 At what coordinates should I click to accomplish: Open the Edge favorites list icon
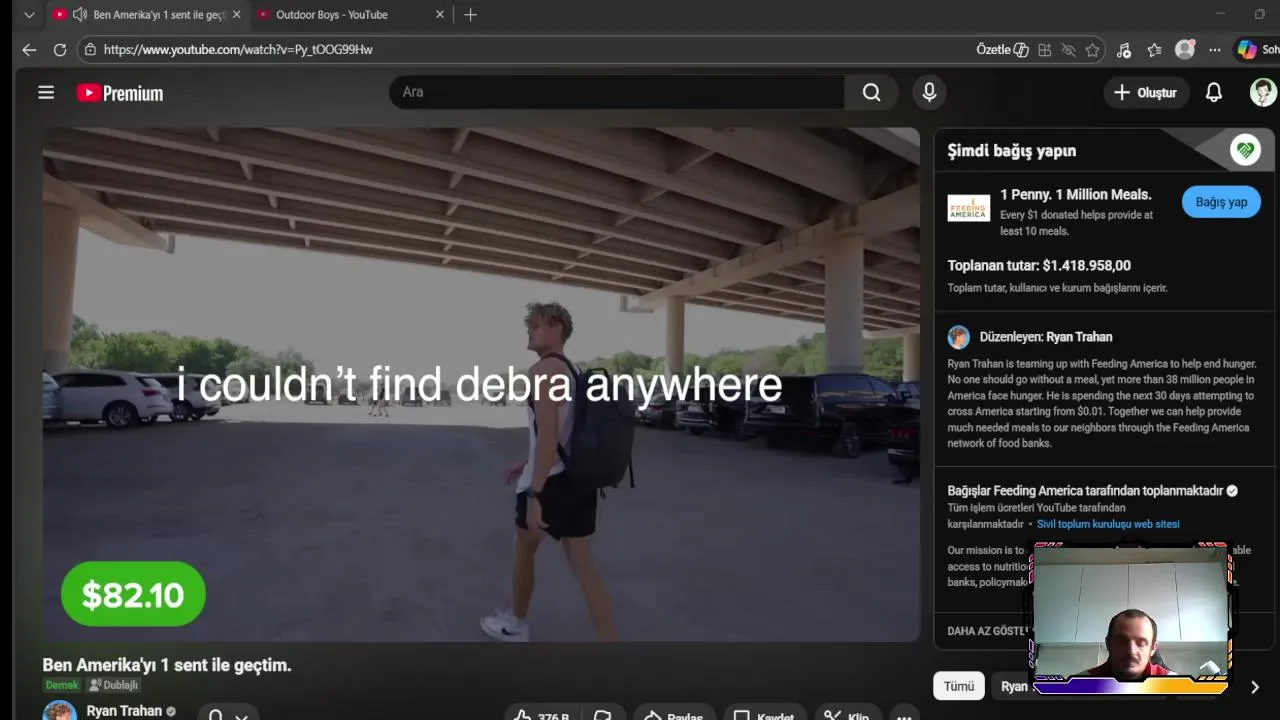(x=1155, y=49)
